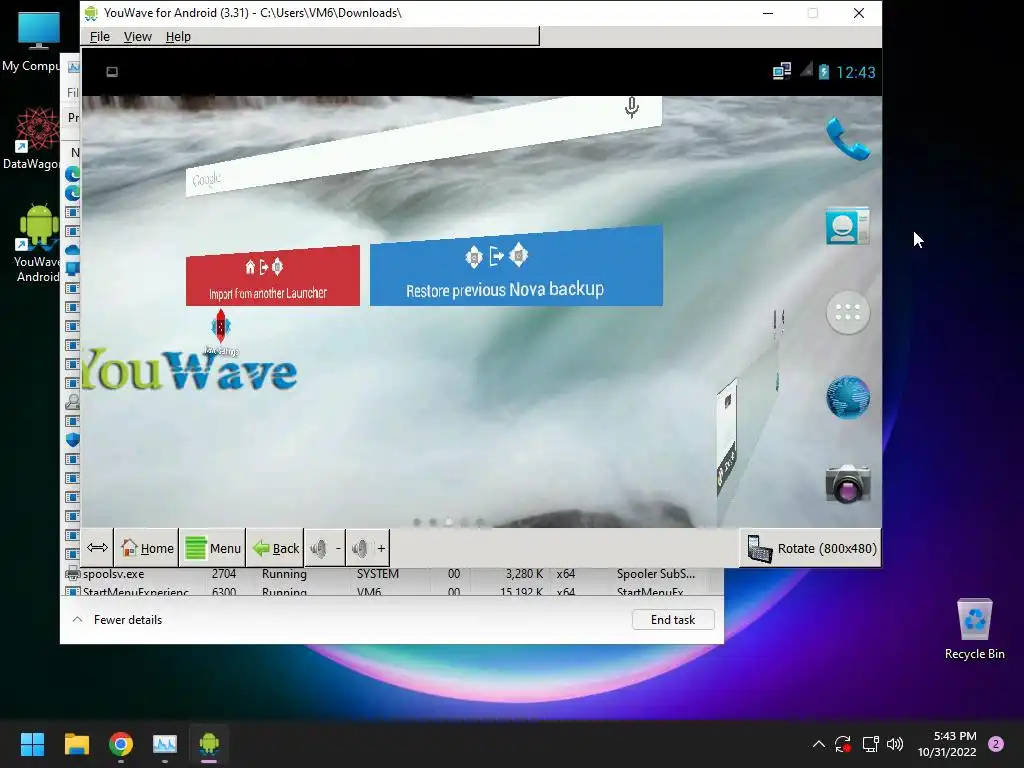The image size is (1024, 768).
Task: Click the volume speaker tray icon
Action: point(895,744)
